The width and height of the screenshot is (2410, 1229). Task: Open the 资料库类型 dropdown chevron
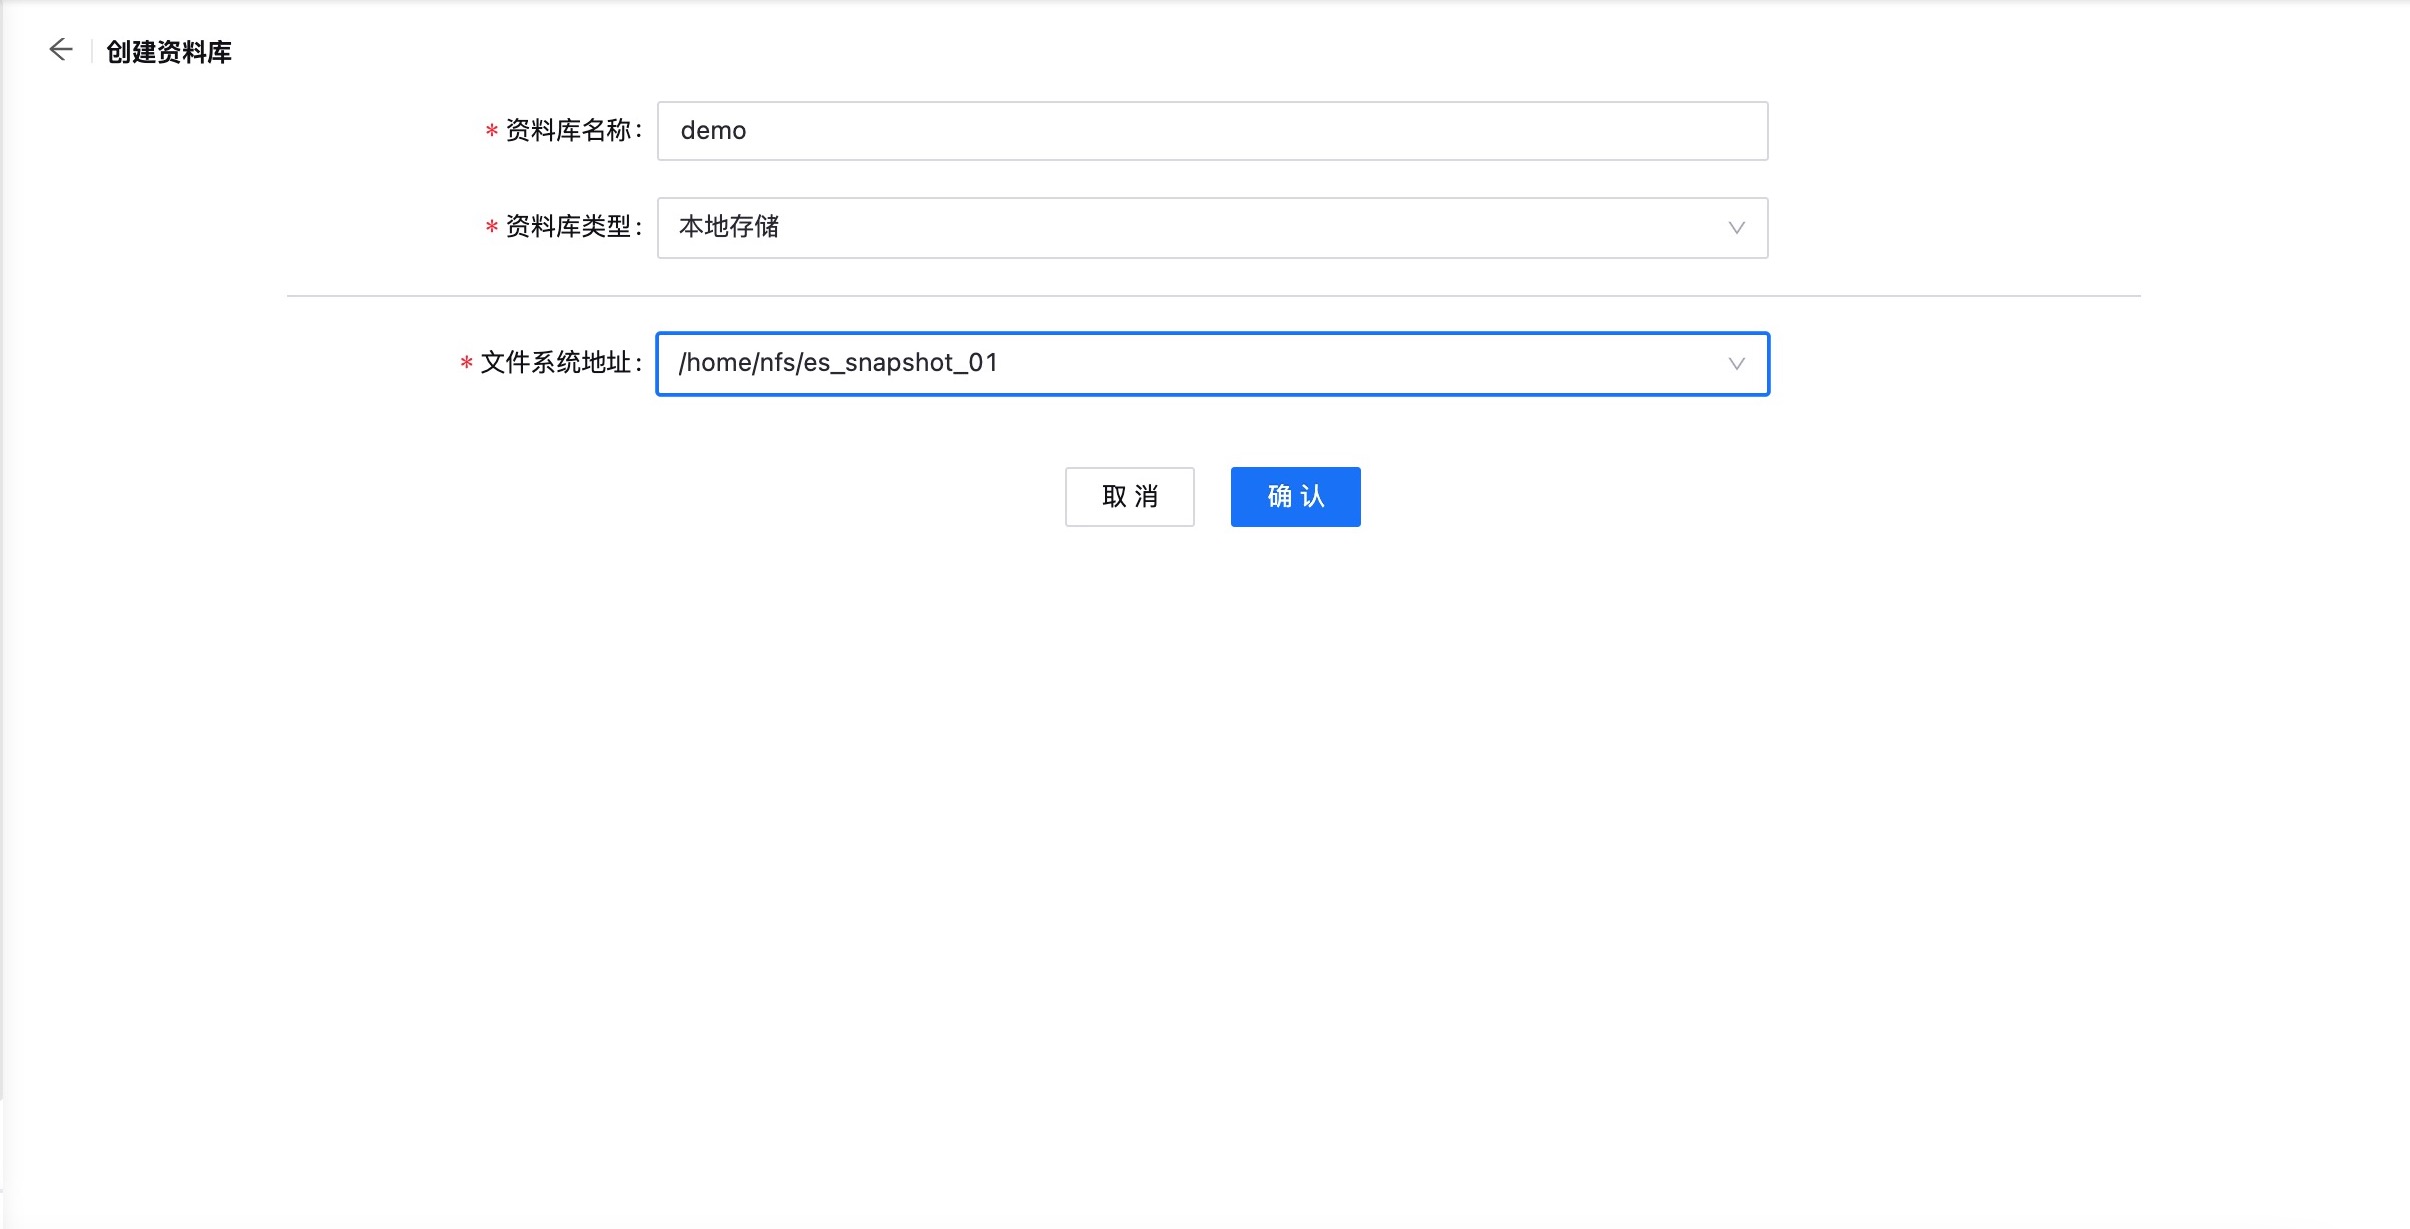(x=1737, y=228)
